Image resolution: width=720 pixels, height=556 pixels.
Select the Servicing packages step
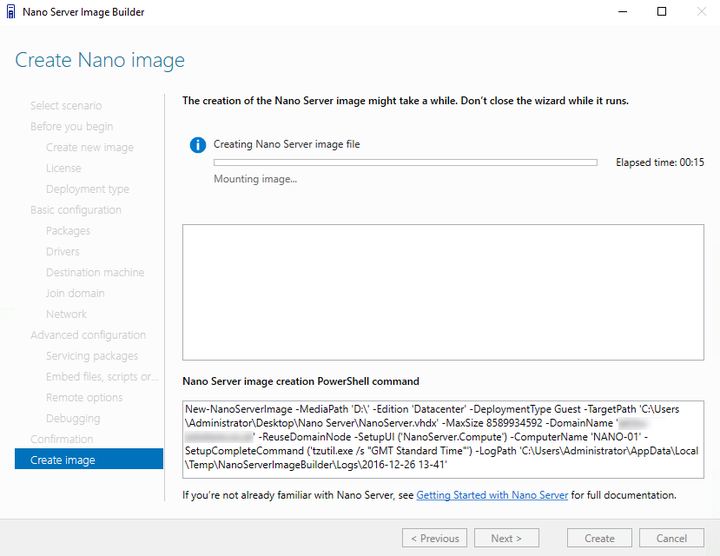92,356
